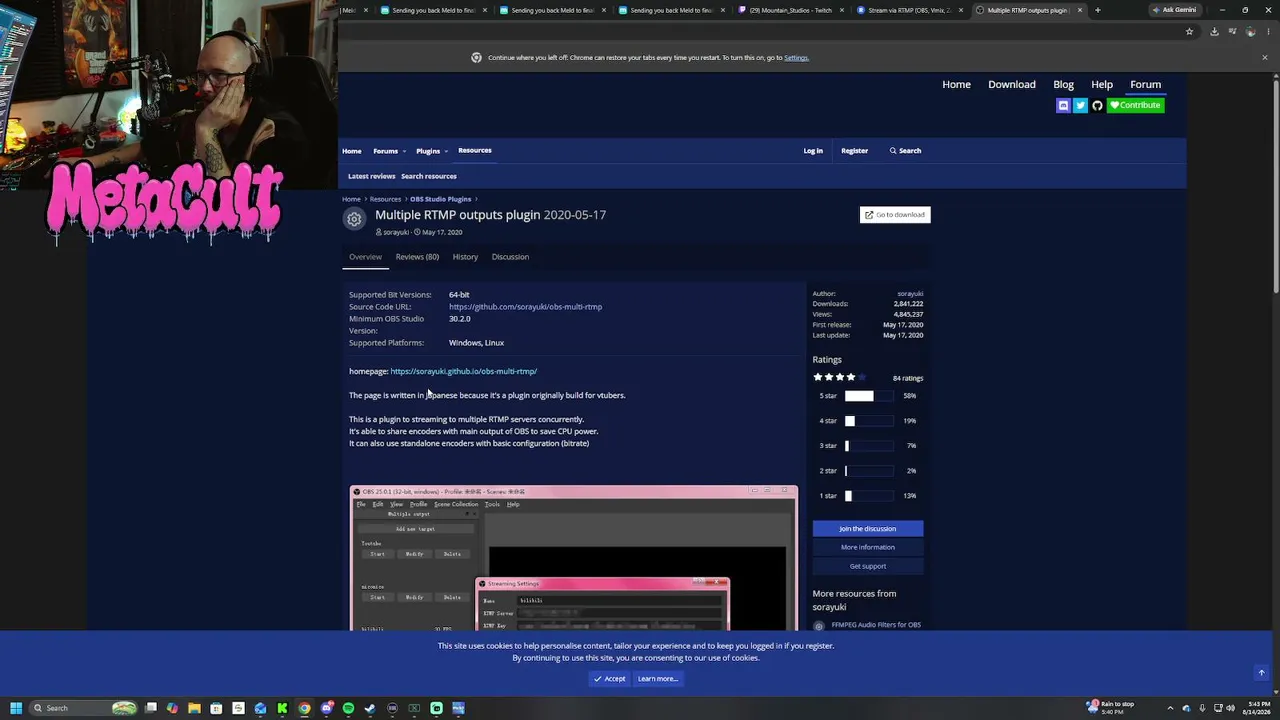1280x720 pixels.
Task: Open the OBS plugin screenshot image
Action: (574, 558)
